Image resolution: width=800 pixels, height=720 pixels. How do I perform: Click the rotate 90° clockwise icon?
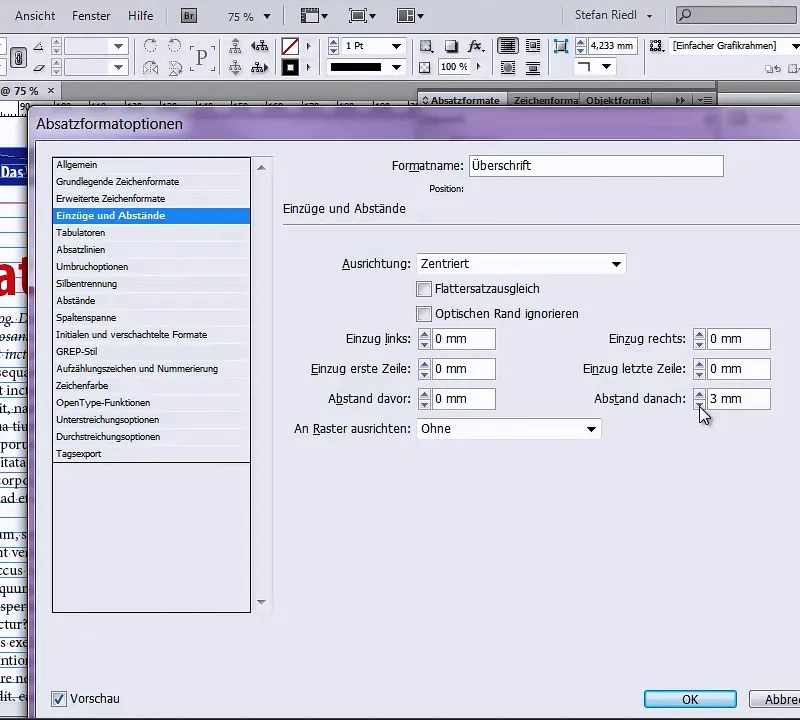(x=150, y=46)
